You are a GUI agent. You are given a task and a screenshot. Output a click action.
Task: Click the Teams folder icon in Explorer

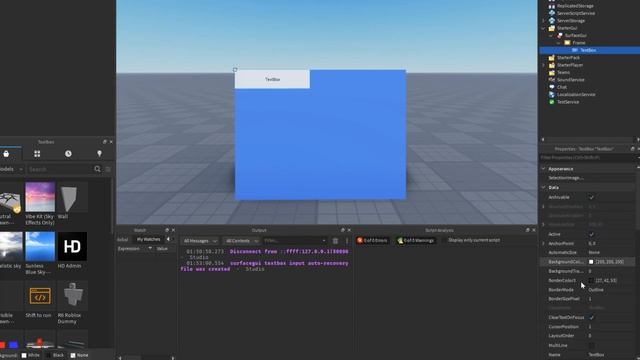pos(552,73)
